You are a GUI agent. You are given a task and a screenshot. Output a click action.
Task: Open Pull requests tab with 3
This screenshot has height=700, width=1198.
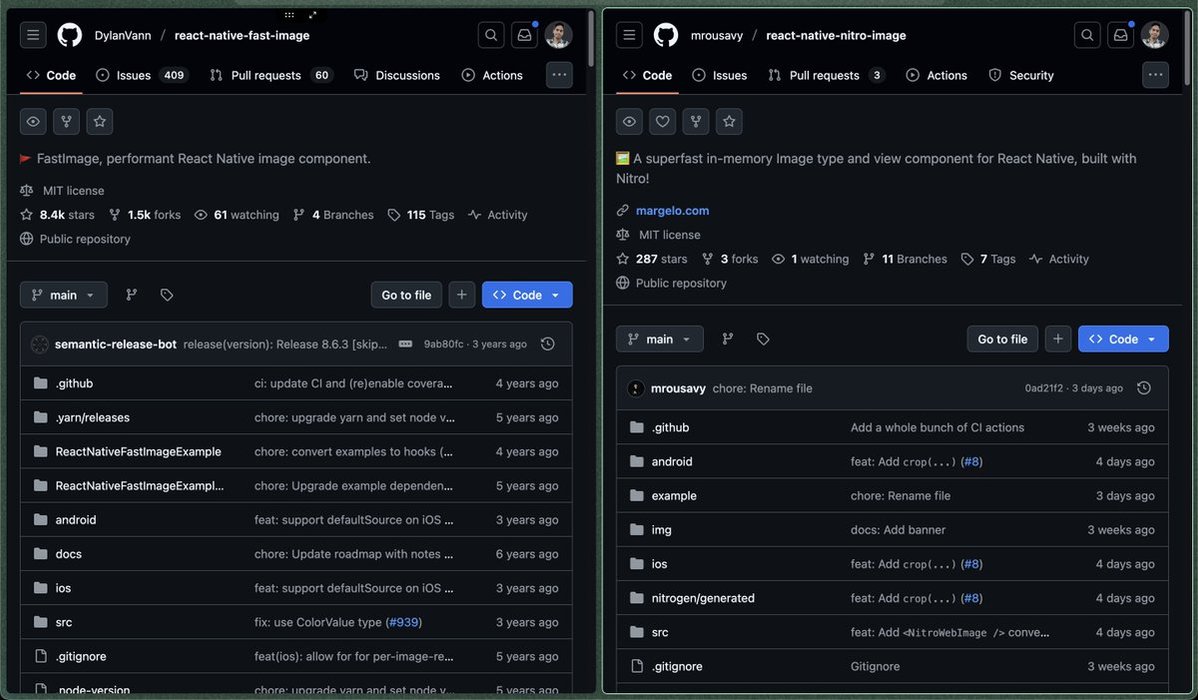[x=826, y=75]
